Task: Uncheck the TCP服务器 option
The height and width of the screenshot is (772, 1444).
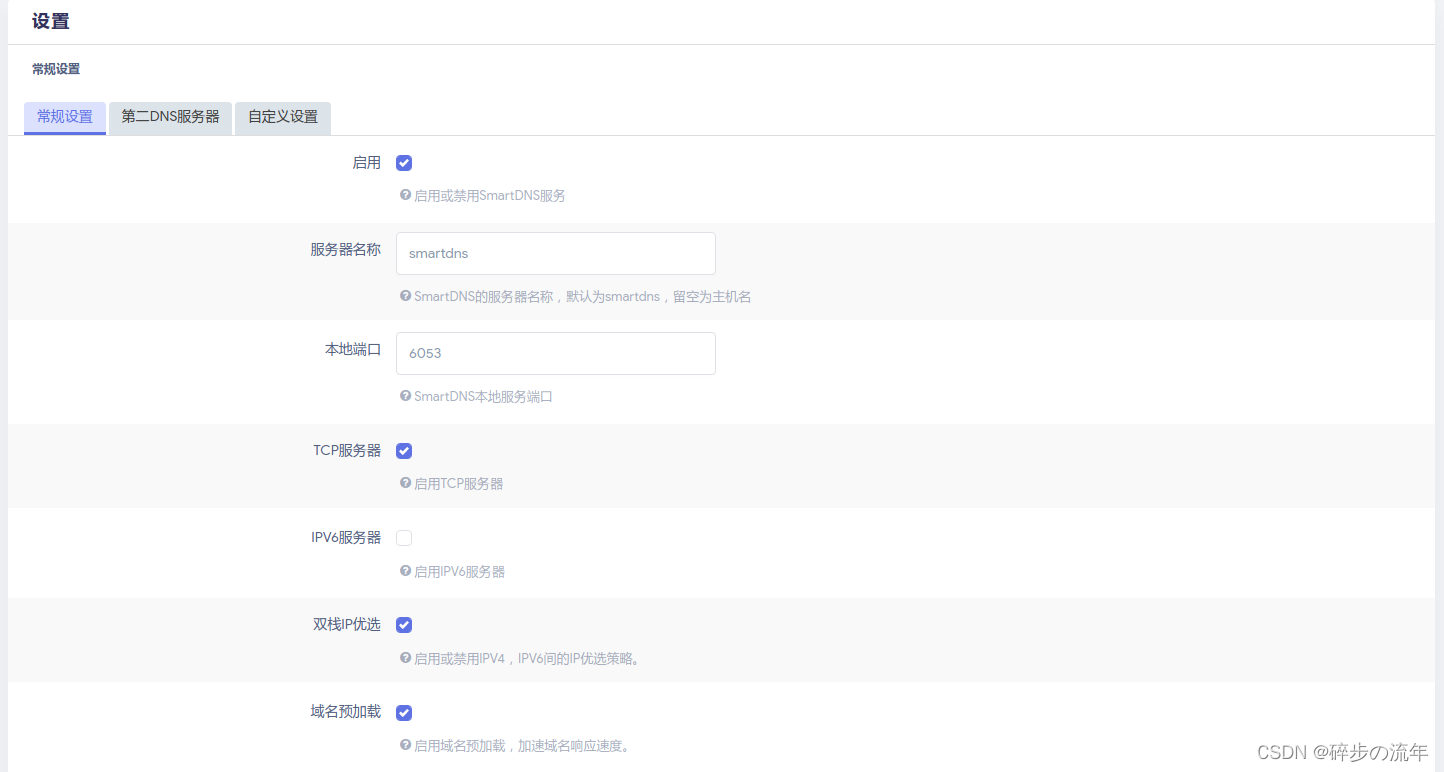Action: click(x=403, y=450)
